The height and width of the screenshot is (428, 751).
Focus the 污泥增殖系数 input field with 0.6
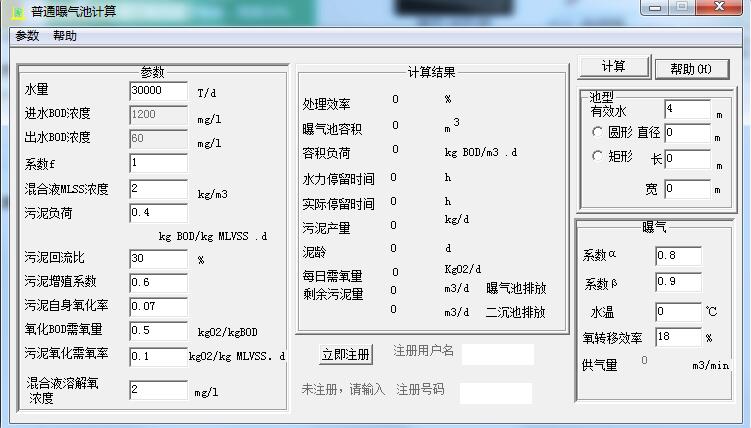[159, 282]
